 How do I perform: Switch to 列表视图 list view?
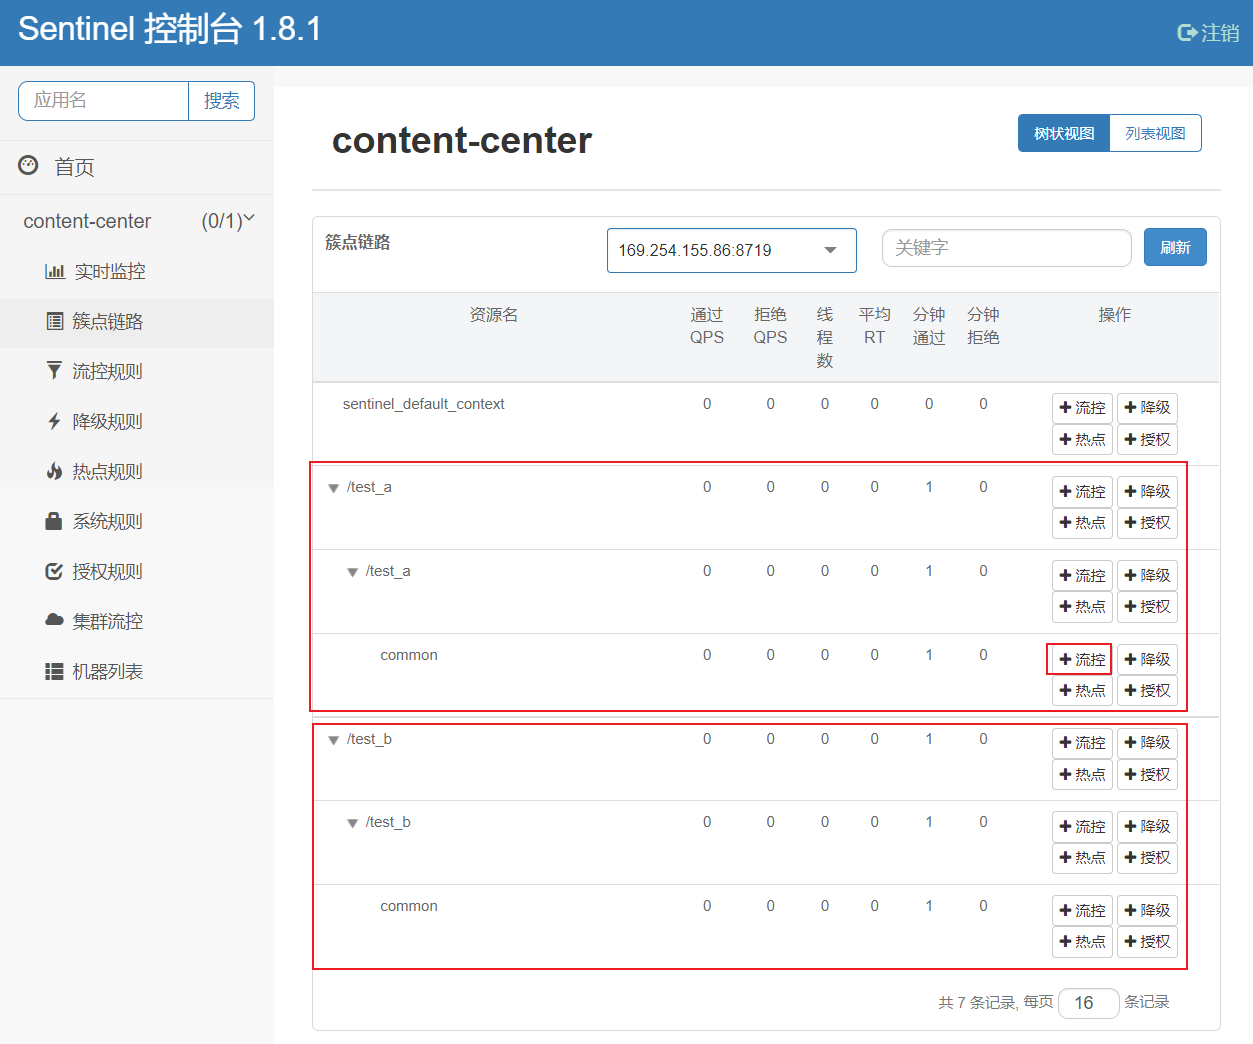click(x=1155, y=133)
